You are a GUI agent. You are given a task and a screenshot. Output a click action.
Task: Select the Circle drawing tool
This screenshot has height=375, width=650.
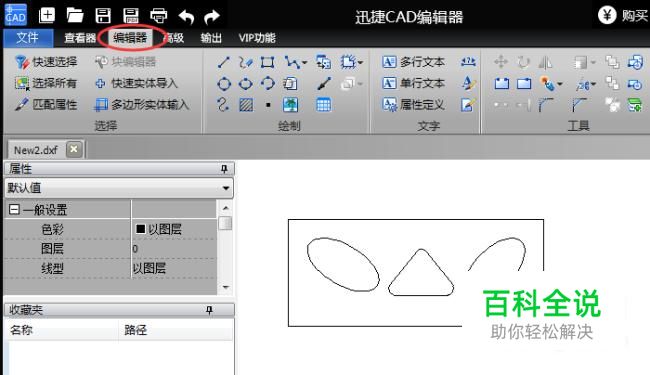coord(224,84)
